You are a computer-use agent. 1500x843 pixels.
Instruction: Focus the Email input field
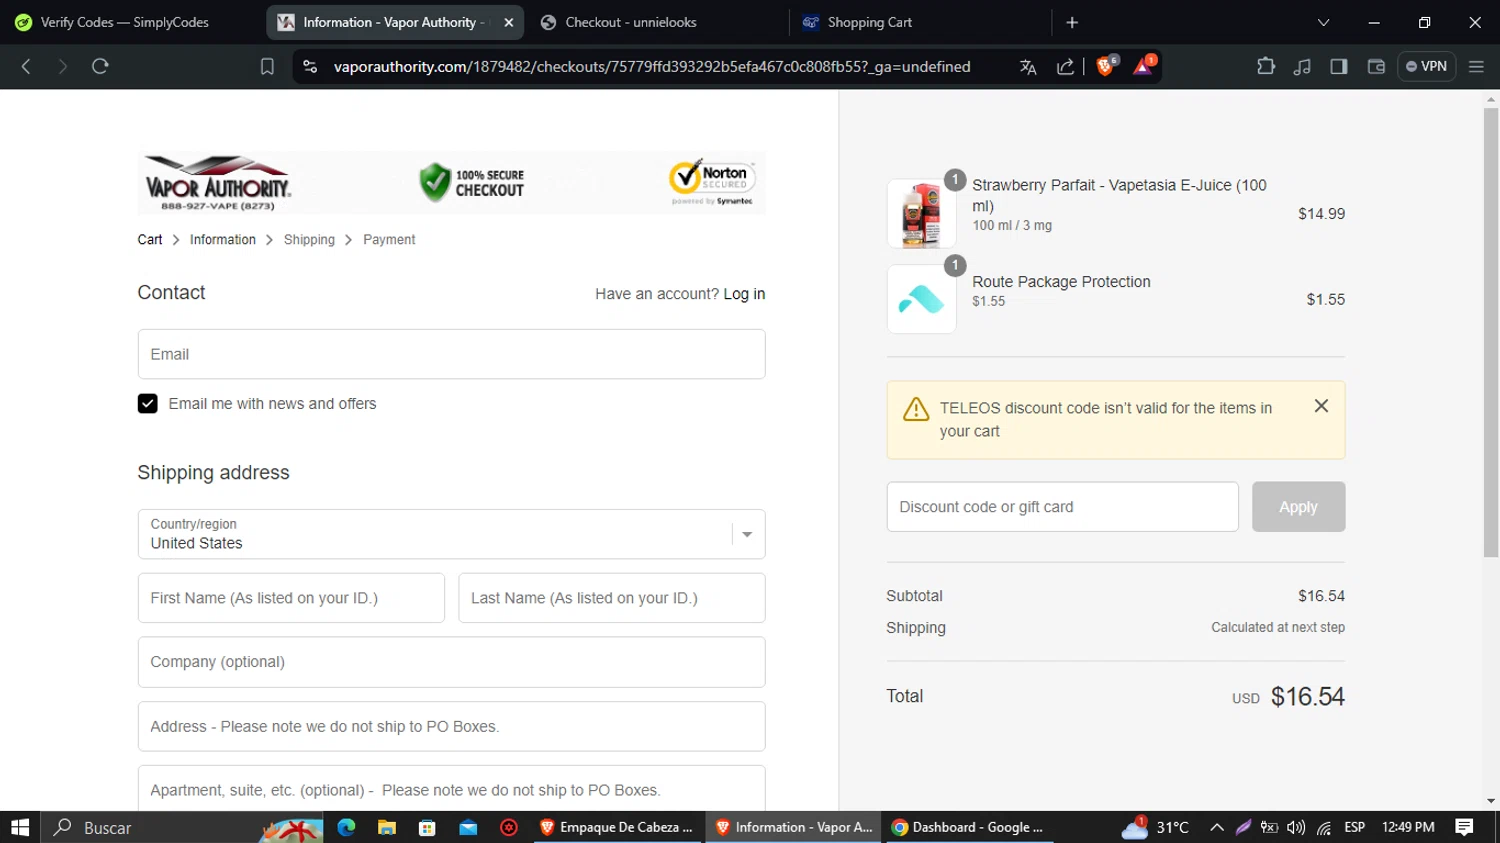pos(452,354)
